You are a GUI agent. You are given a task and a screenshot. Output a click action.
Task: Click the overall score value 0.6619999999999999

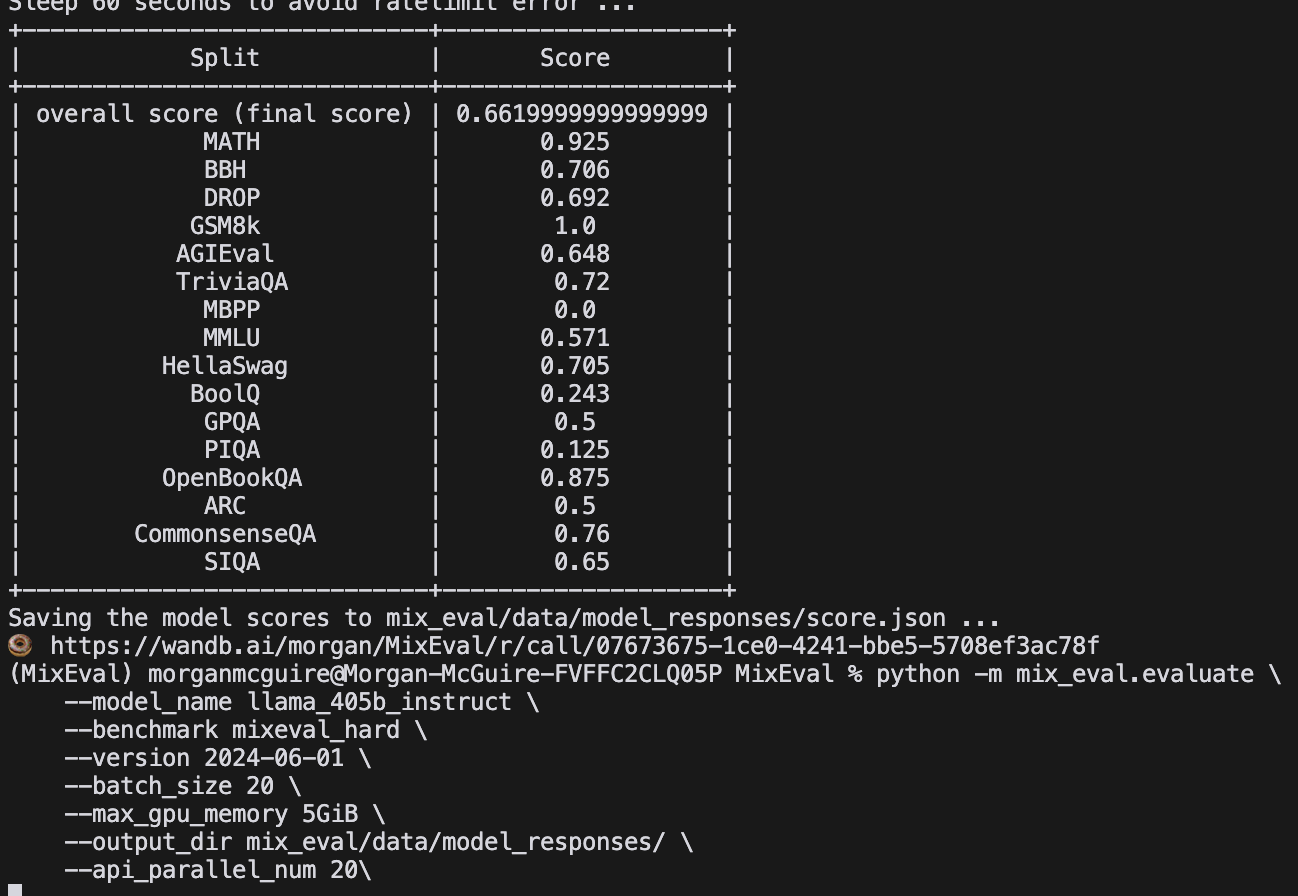tap(581, 114)
